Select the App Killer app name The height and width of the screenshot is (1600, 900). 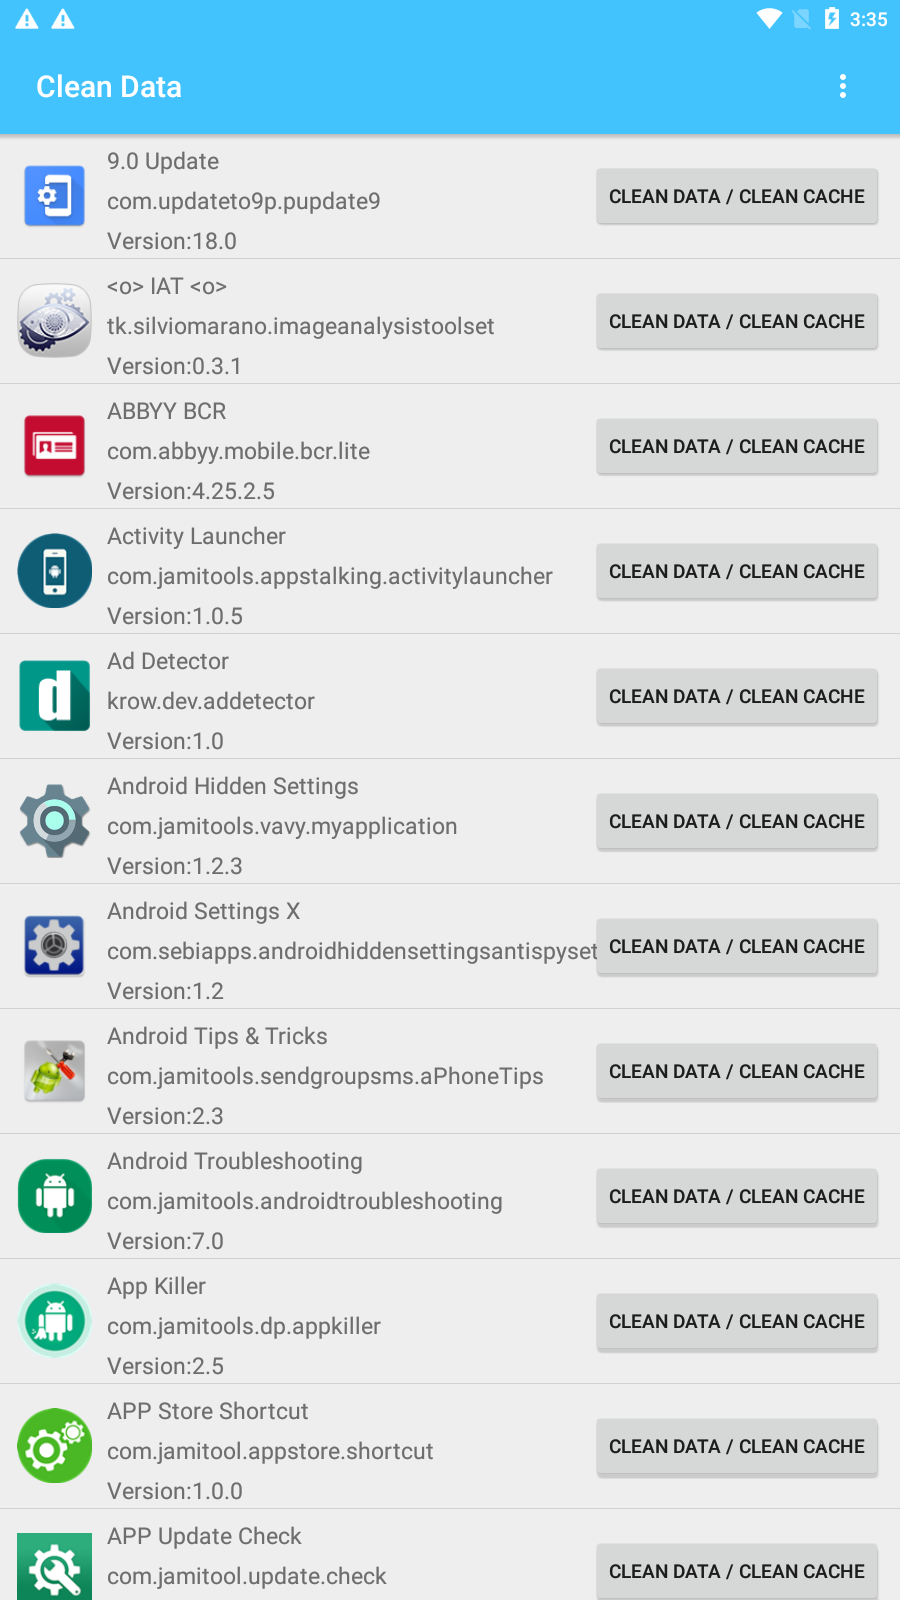click(157, 1286)
